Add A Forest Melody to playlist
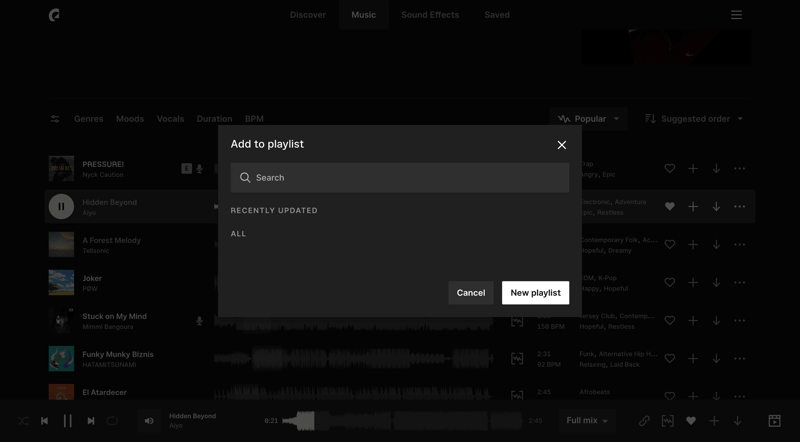The height and width of the screenshot is (442, 800). coord(693,244)
